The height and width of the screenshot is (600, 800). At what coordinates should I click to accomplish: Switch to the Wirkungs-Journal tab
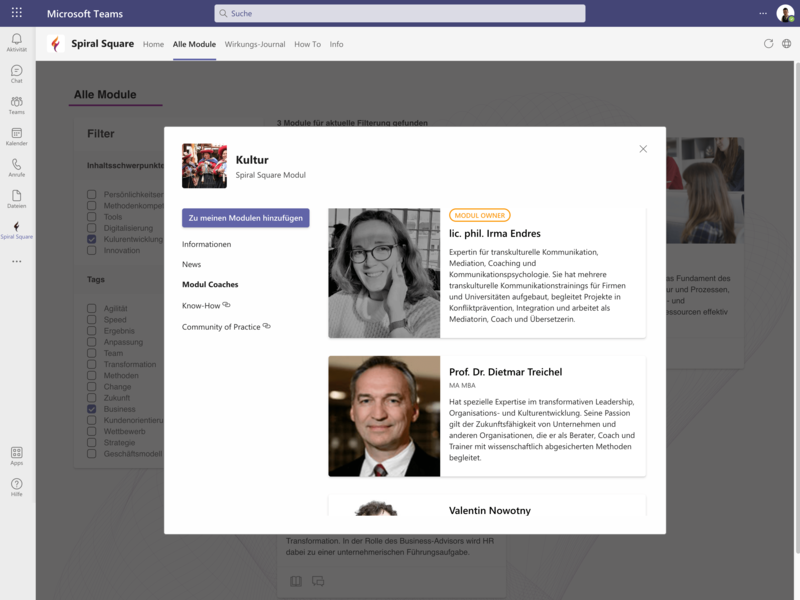[255, 44]
